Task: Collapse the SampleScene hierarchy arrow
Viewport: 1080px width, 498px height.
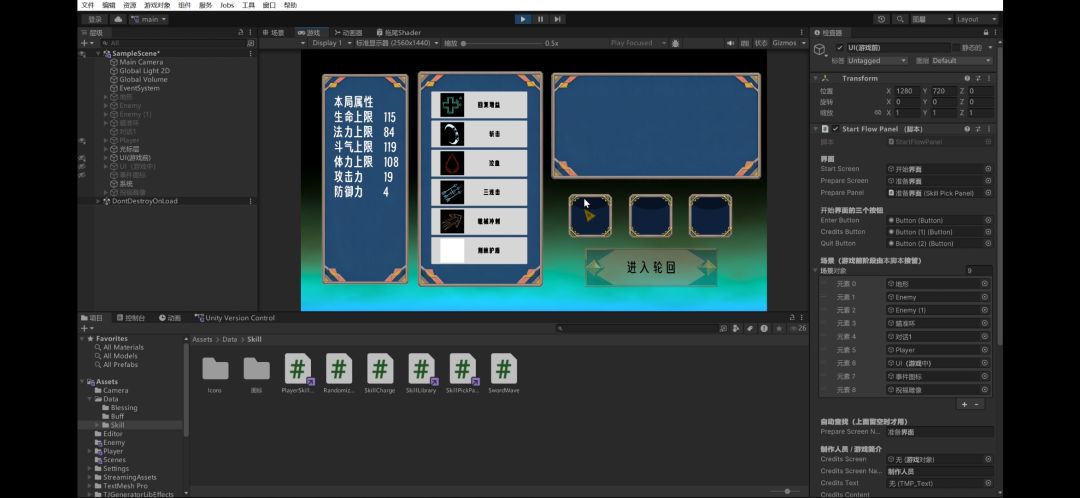Action: pyautogui.click(x=98, y=53)
